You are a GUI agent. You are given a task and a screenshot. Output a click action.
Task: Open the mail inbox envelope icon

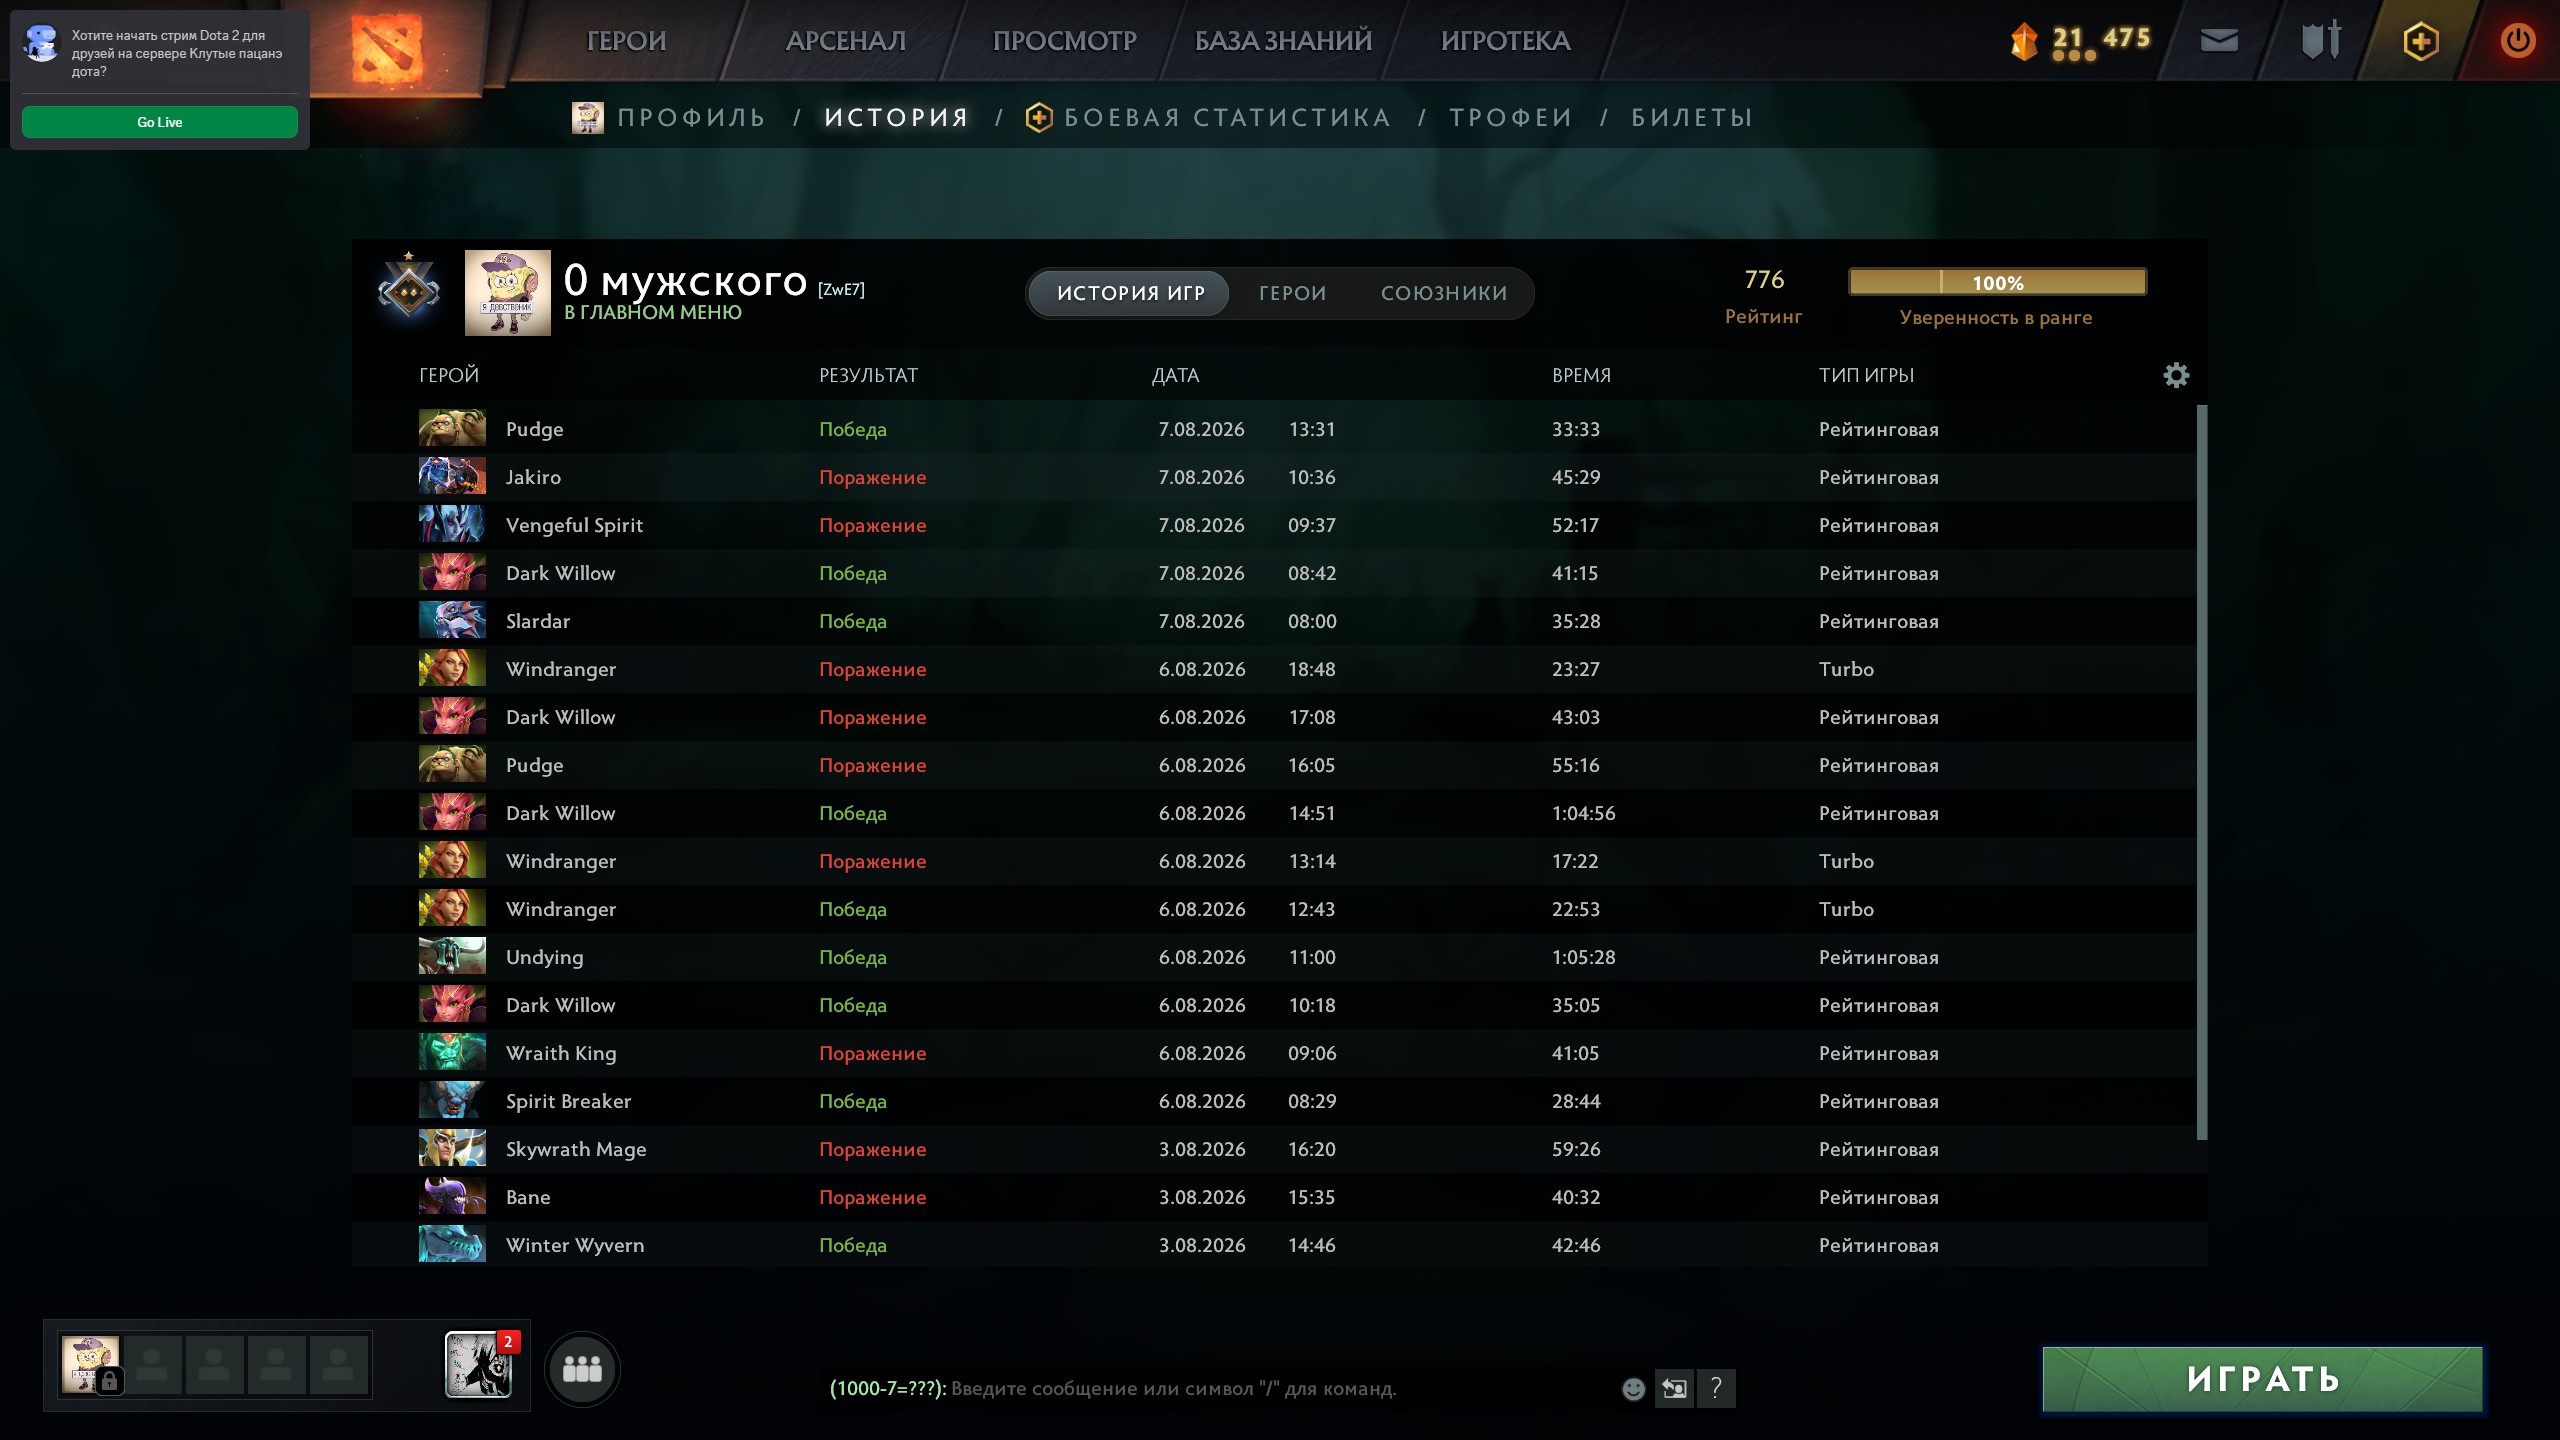(2219, 40)
